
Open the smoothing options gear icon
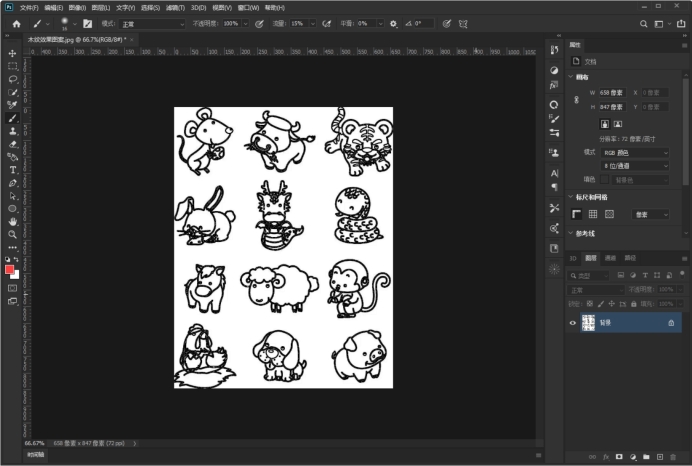(393, 24)
